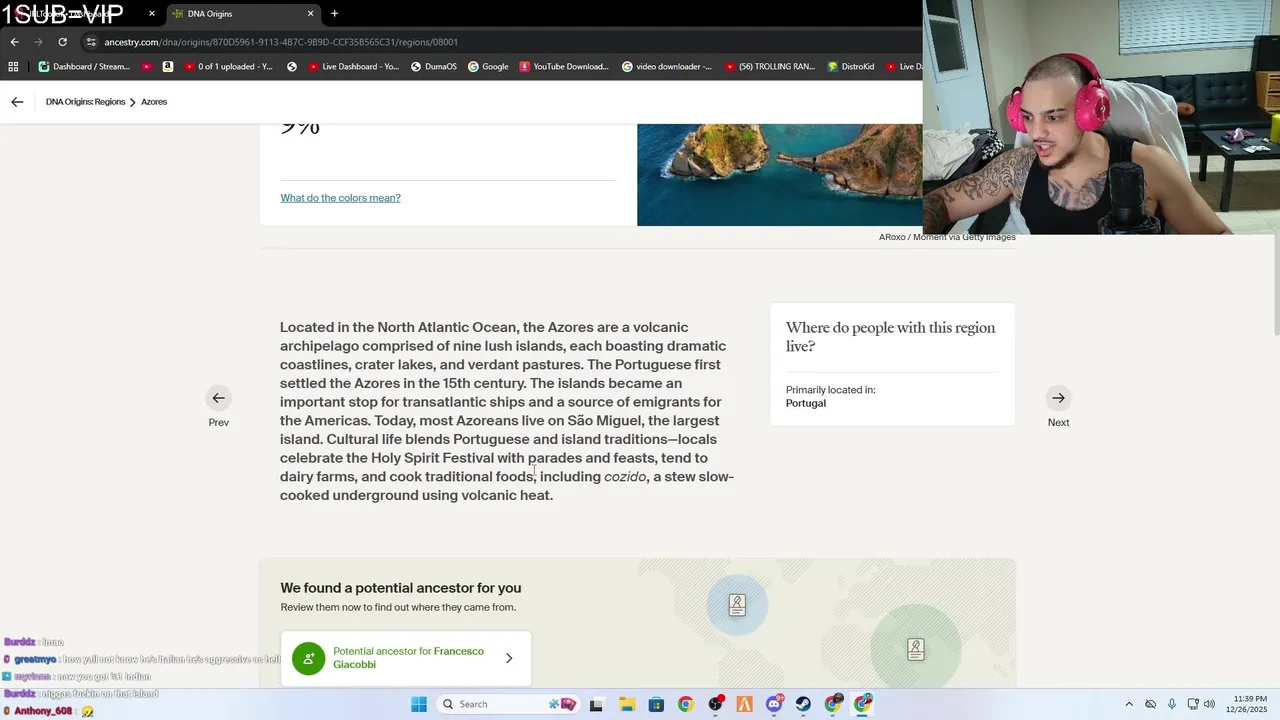Click the green record marker on the map
Image resolution: width=1280 pixels, height=720 pixels.
[915, 649]
